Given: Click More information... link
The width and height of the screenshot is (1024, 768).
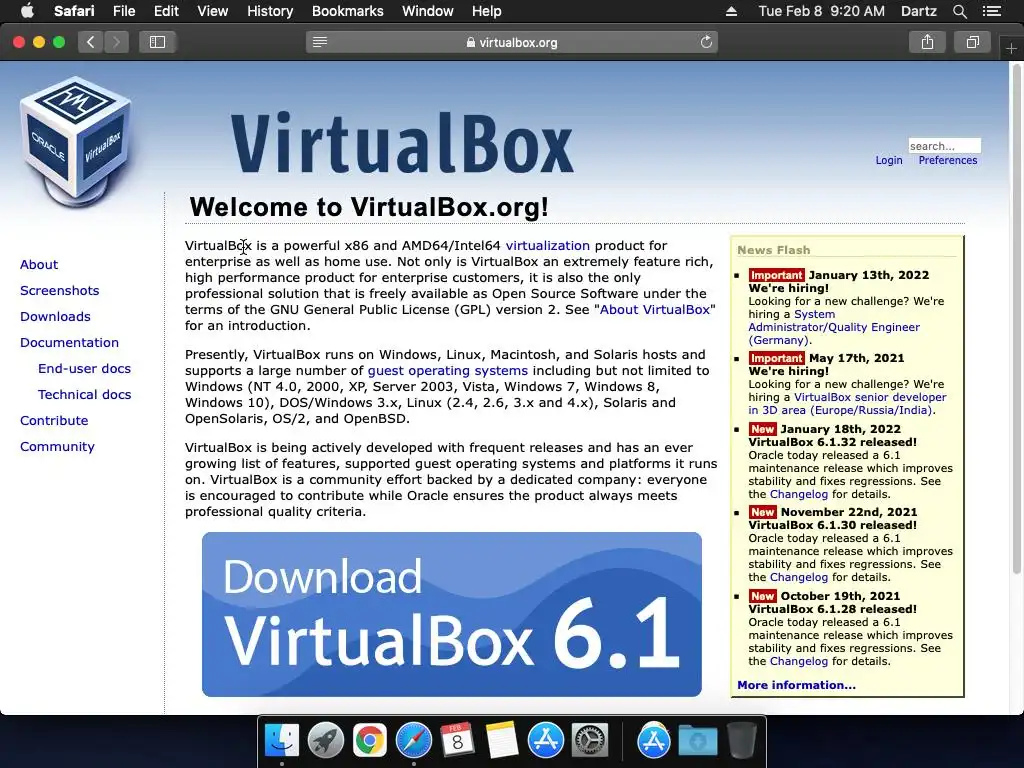Looking at the screenshot, I should point(796,685).
